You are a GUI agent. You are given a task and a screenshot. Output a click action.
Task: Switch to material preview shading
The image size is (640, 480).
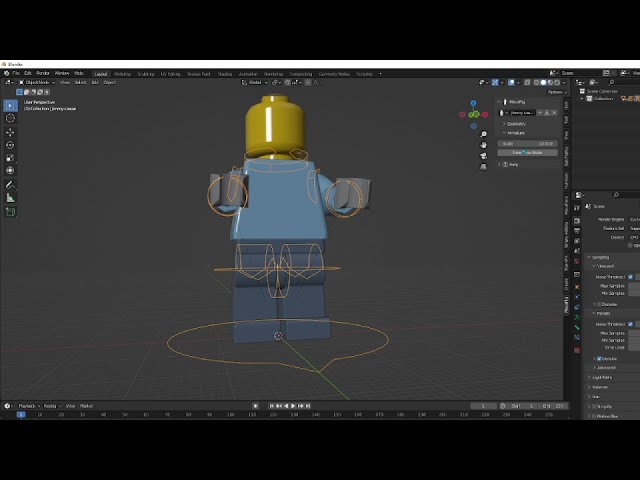(x=550, y=82)
